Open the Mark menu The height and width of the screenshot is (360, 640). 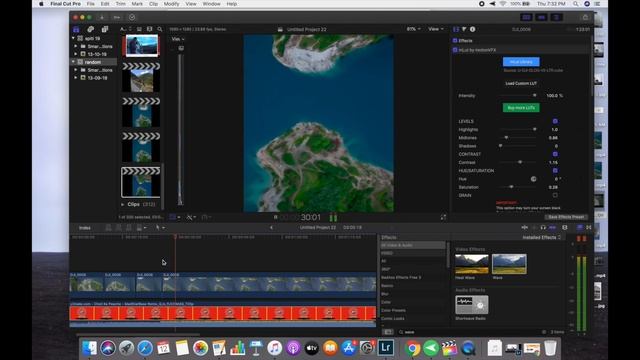[137, 4]
